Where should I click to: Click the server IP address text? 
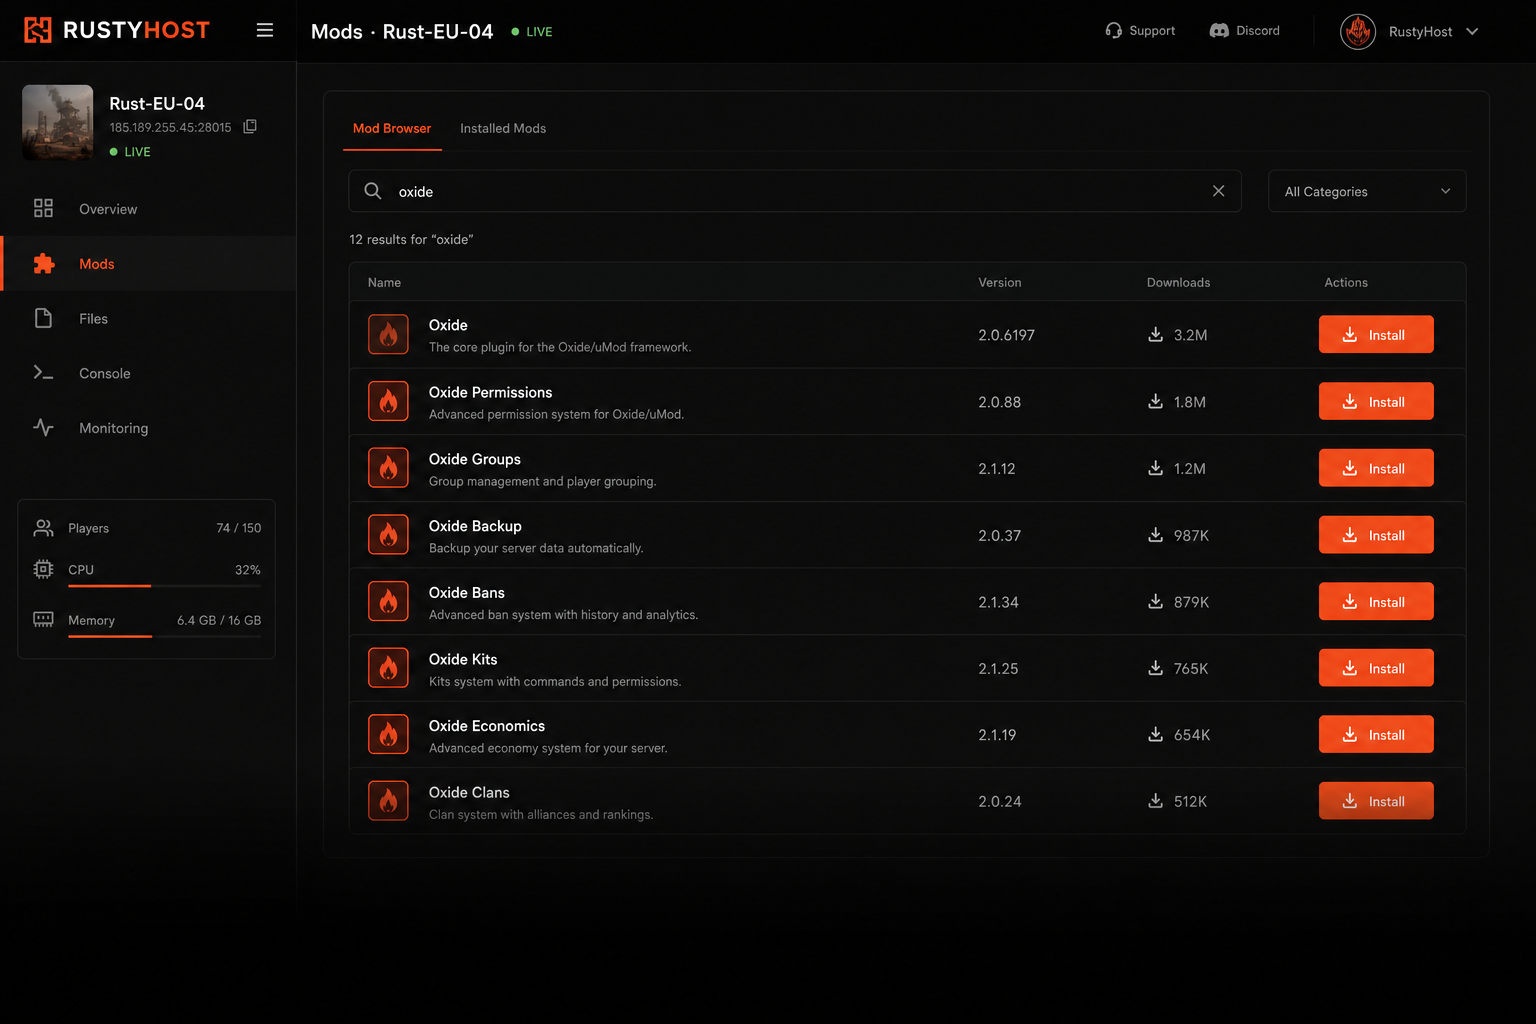[x=170, y=128]
